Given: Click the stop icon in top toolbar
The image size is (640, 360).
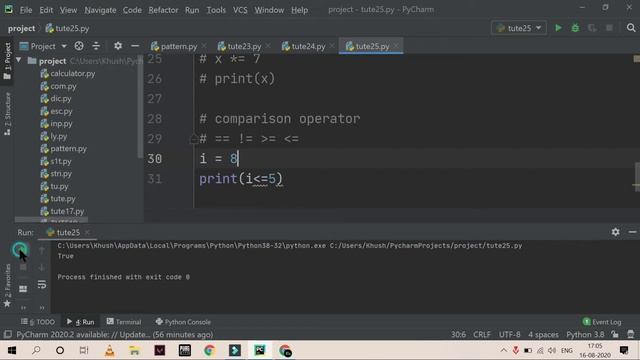Looking at the screenshot, I should (609, 28).
